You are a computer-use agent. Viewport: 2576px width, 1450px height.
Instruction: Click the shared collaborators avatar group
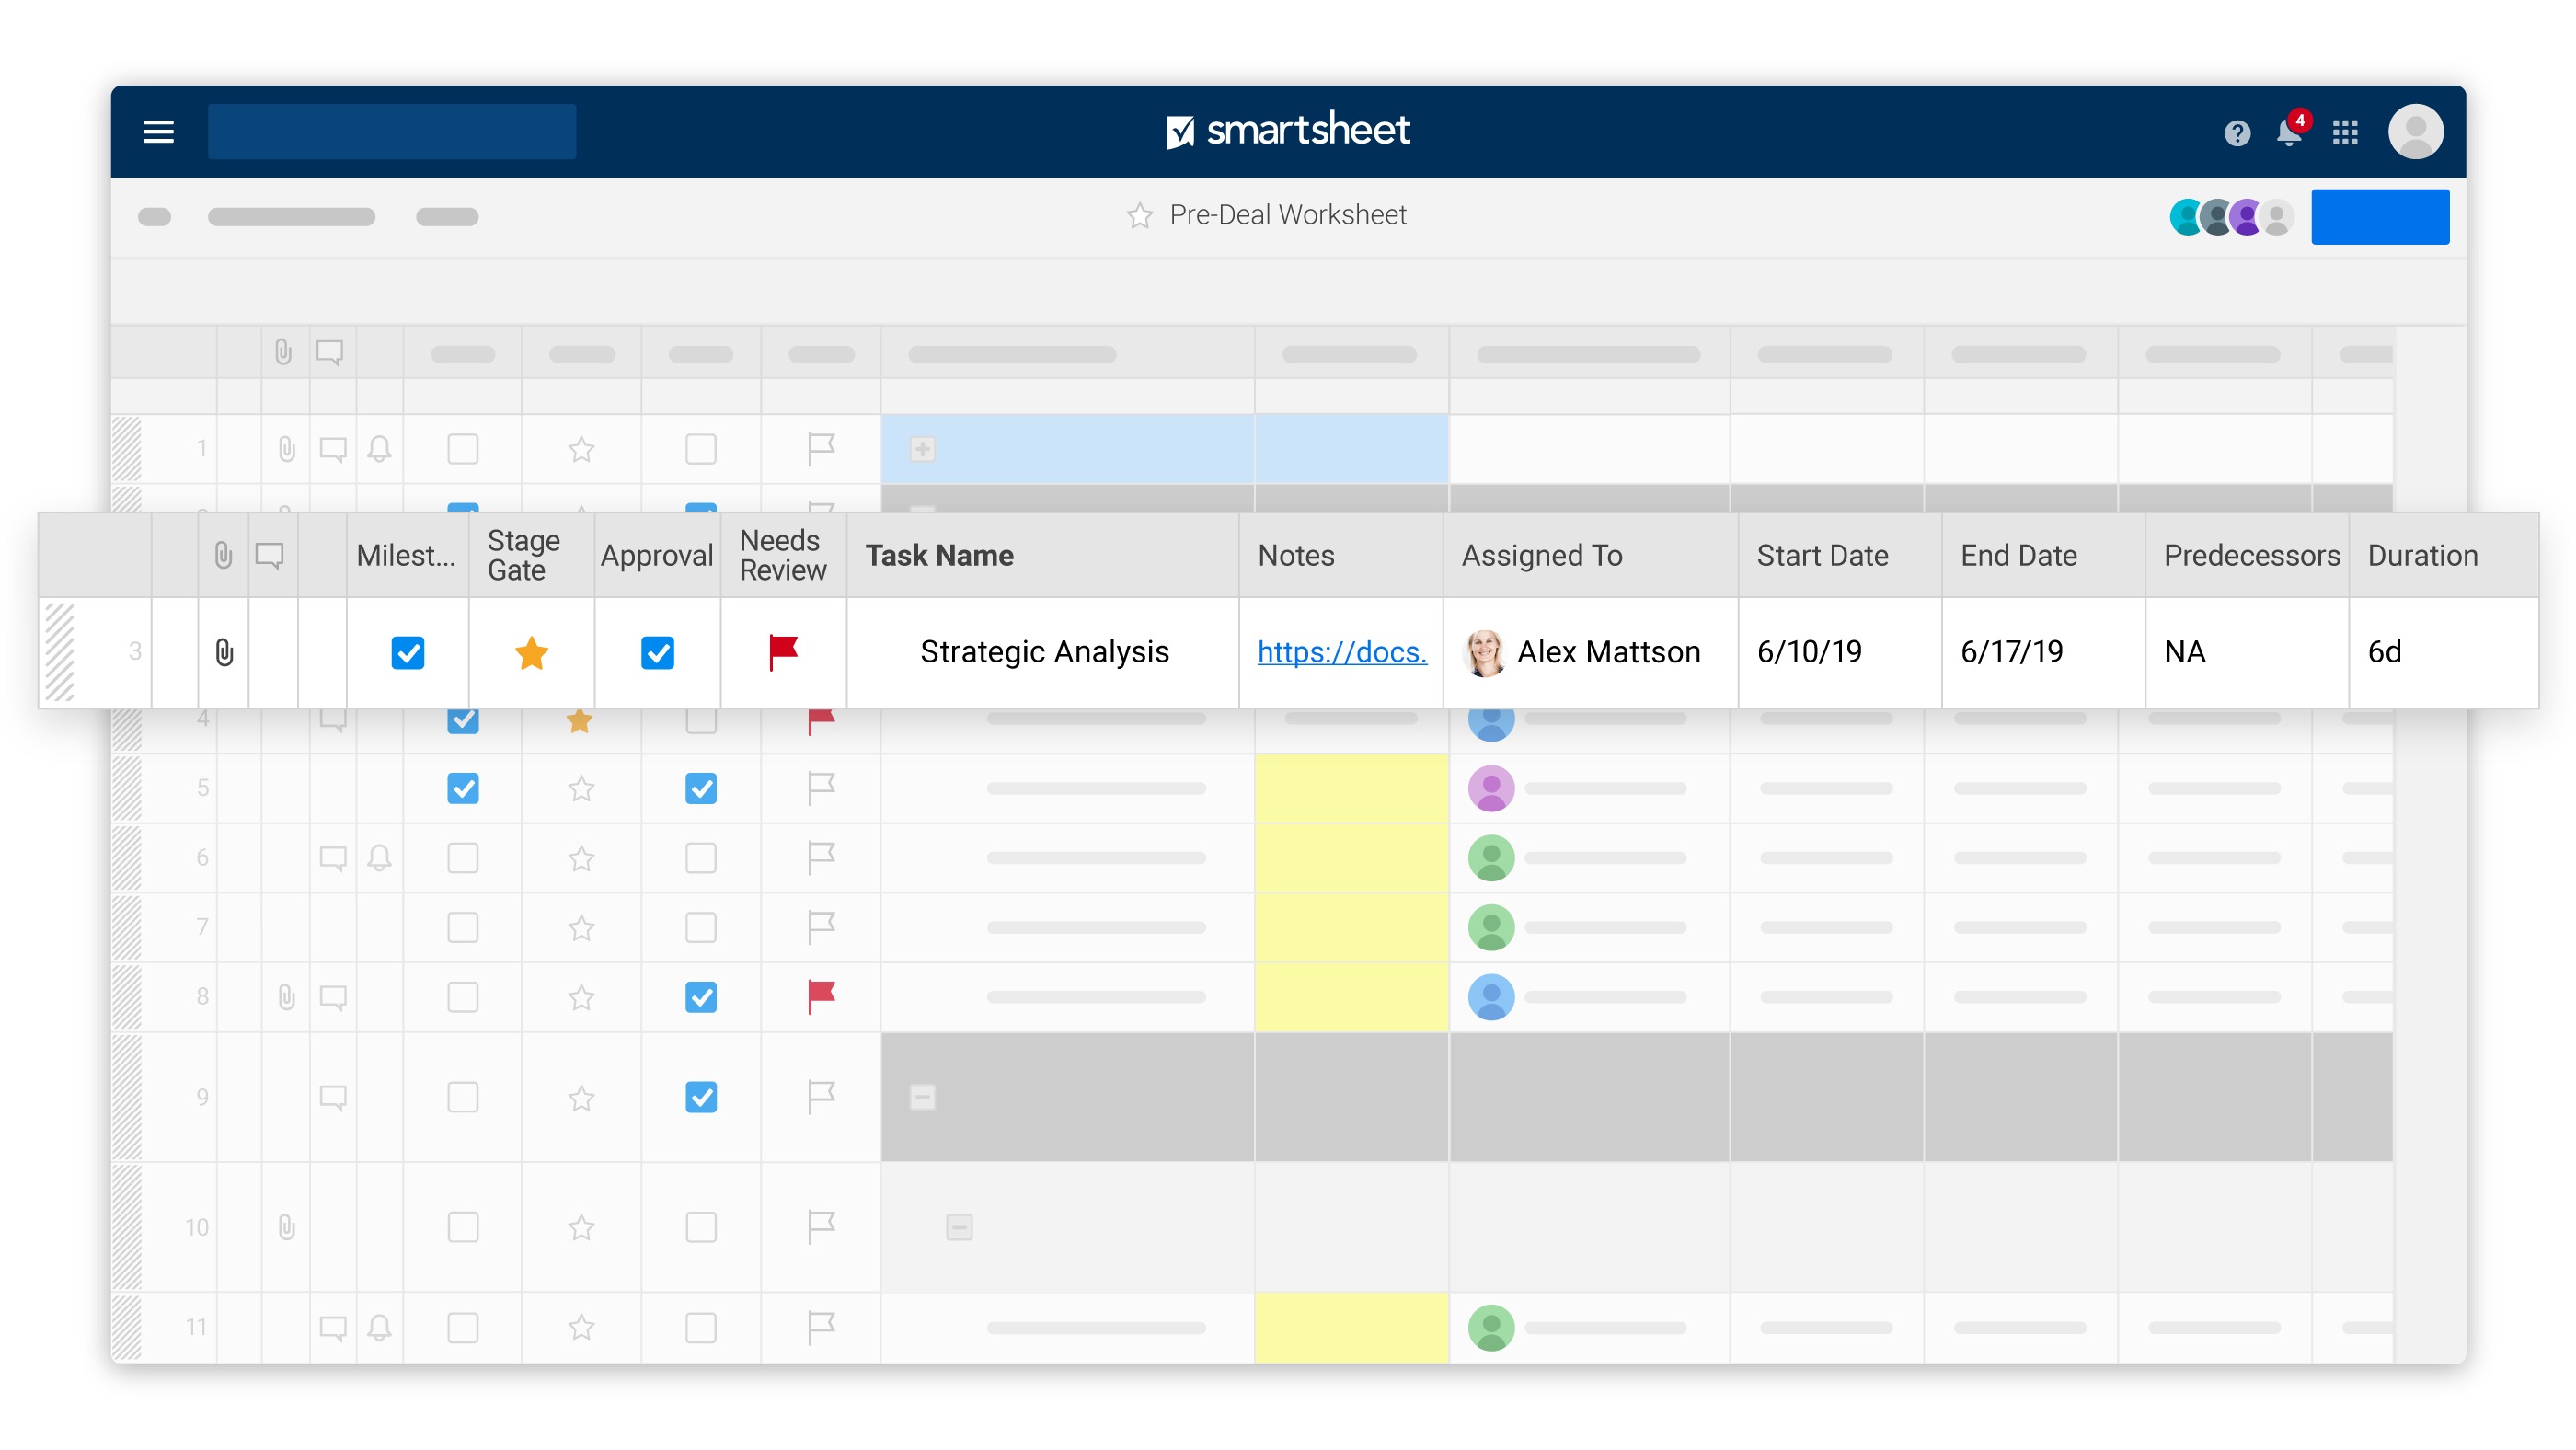coord(2231,217)
